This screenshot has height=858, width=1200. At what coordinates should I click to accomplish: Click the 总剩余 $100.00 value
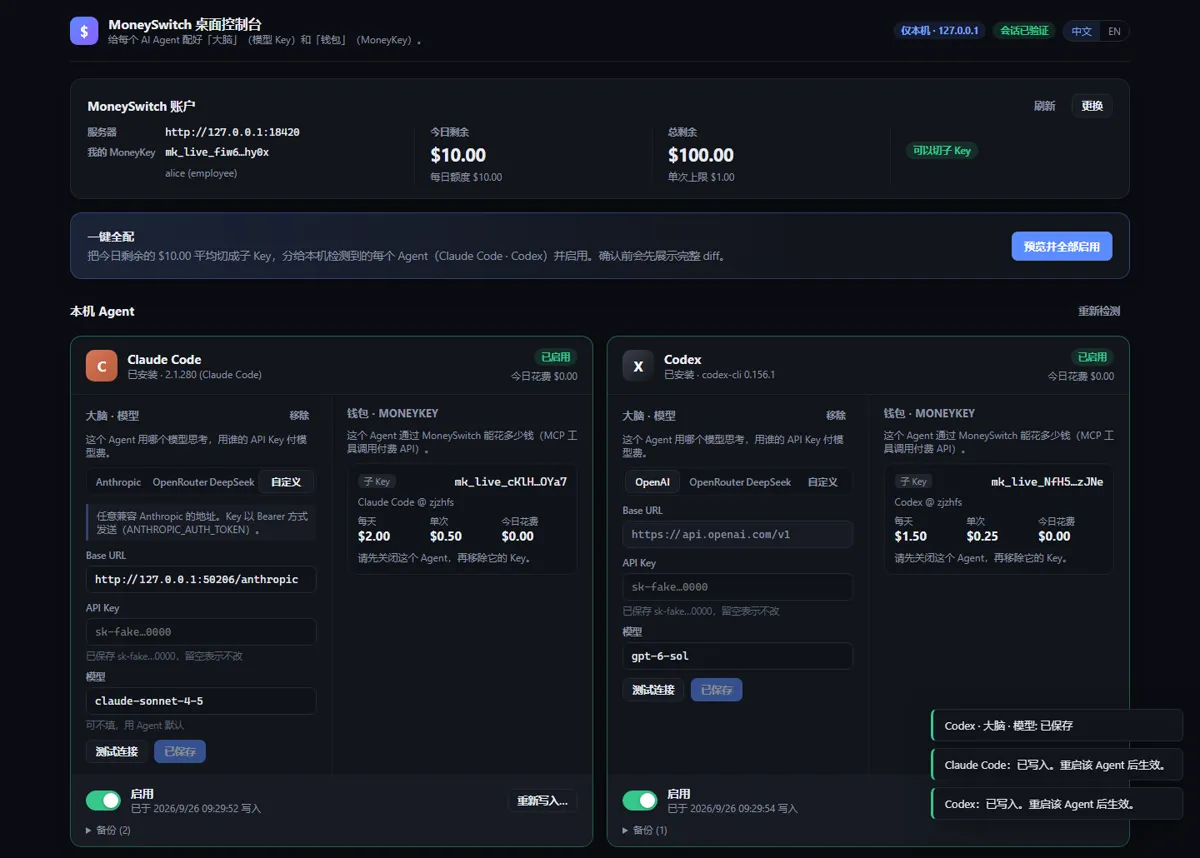701,155
